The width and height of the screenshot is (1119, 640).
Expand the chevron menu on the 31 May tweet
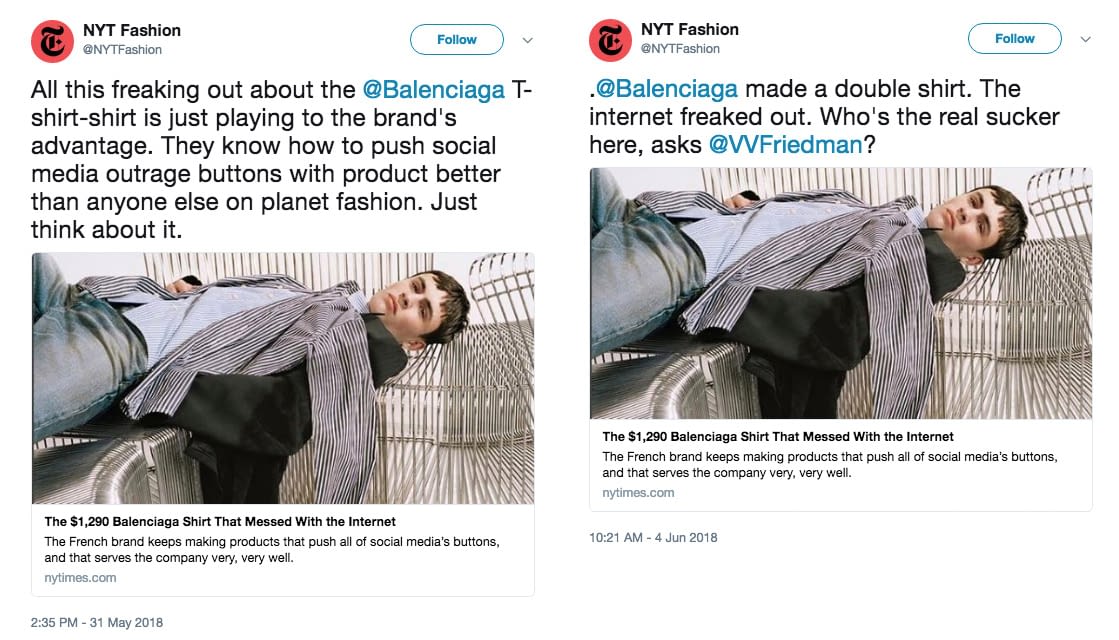528,41
